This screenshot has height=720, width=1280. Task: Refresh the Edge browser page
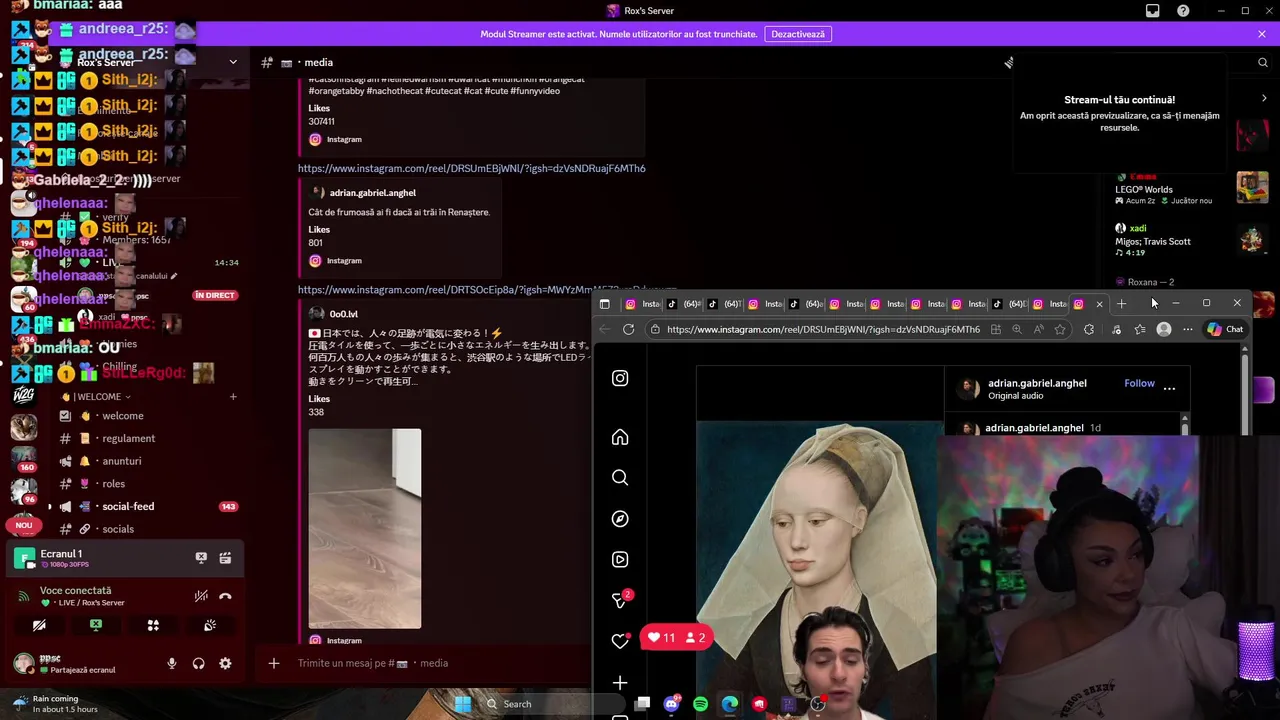pyautogui.click(x=628, y=329)
